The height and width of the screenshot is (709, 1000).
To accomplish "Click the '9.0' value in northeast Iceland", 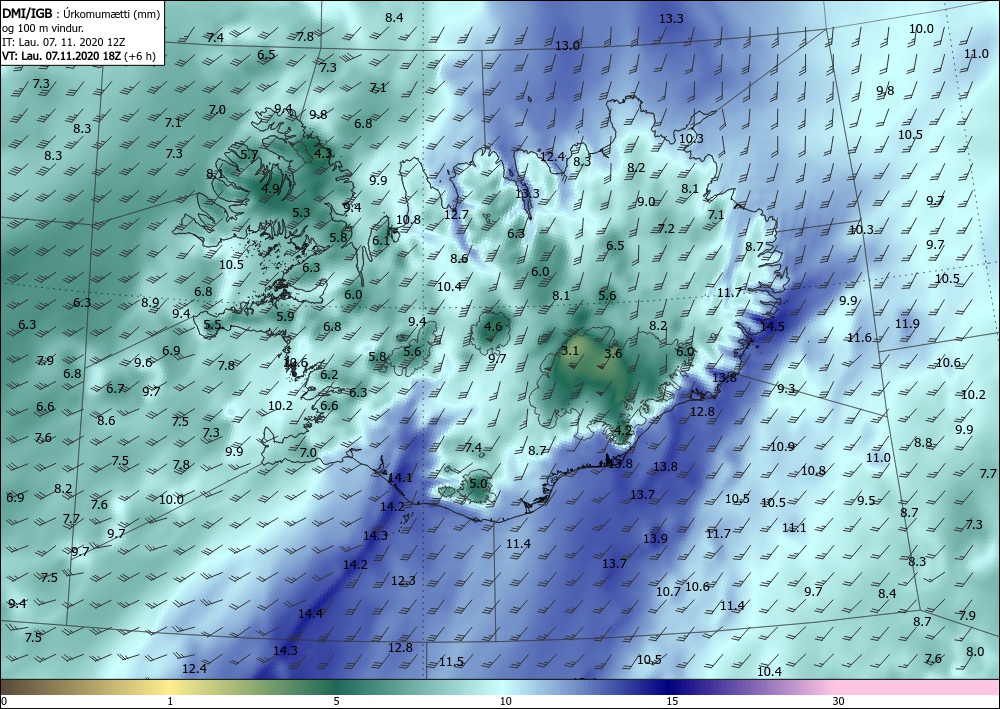I will pos(646,201).
